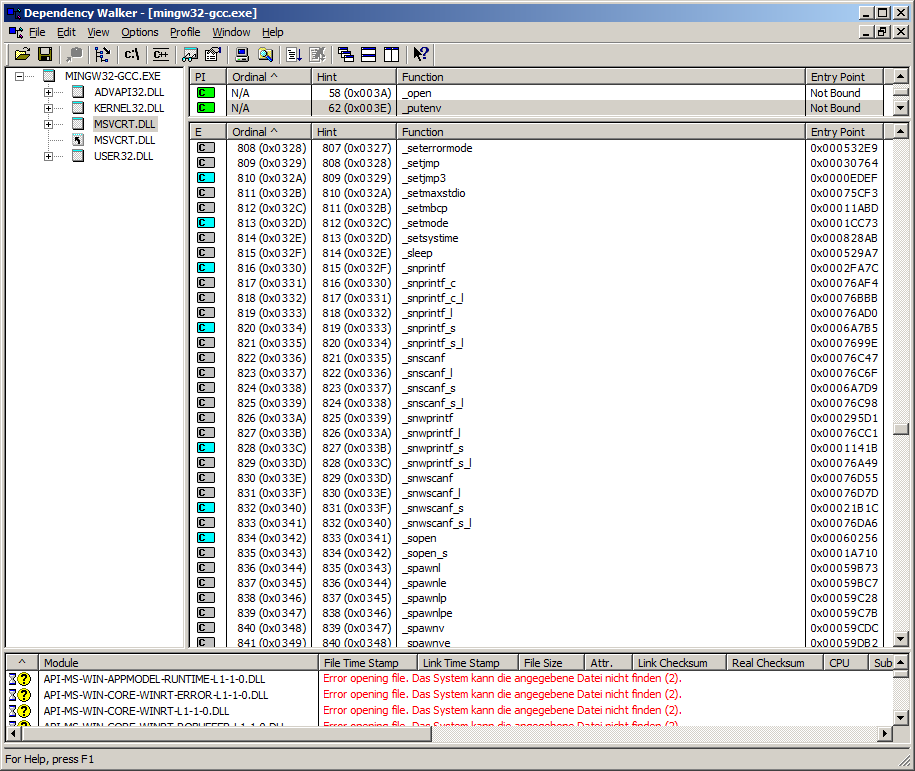Image resolution: width=915 pixels, height=771 pixels.
Task: Open the View menu
Action: (98, 32)
